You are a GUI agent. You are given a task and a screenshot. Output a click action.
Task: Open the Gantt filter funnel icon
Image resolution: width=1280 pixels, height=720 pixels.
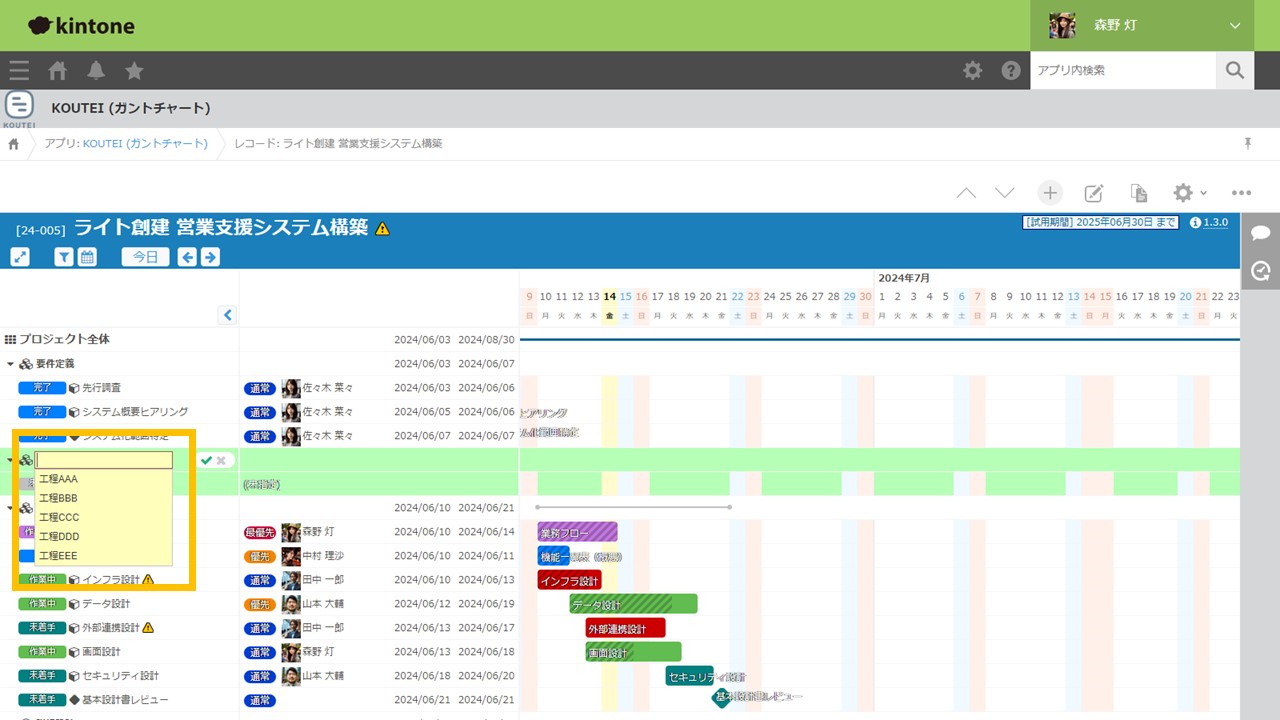(x=64, y=257)
